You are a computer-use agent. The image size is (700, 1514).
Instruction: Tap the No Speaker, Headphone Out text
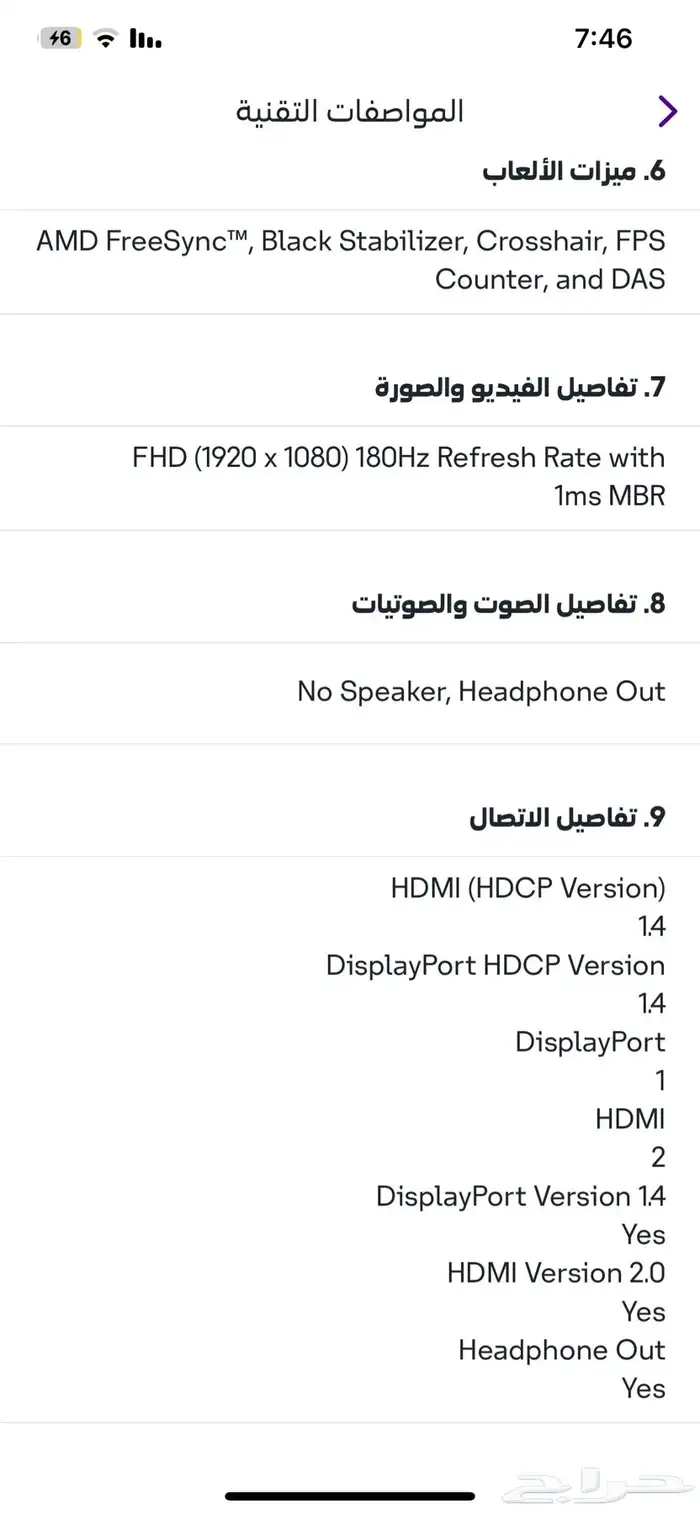pos(480,691)
